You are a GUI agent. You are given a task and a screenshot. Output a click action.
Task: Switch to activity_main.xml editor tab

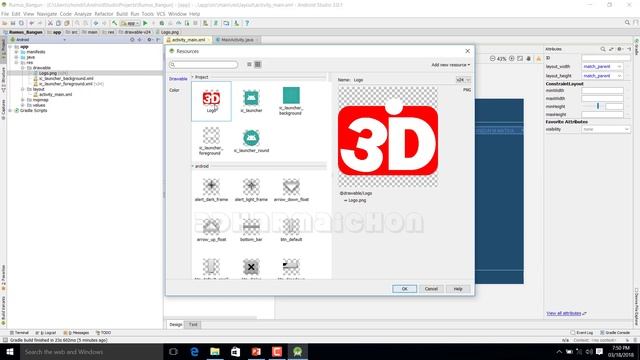click(188, 40)
